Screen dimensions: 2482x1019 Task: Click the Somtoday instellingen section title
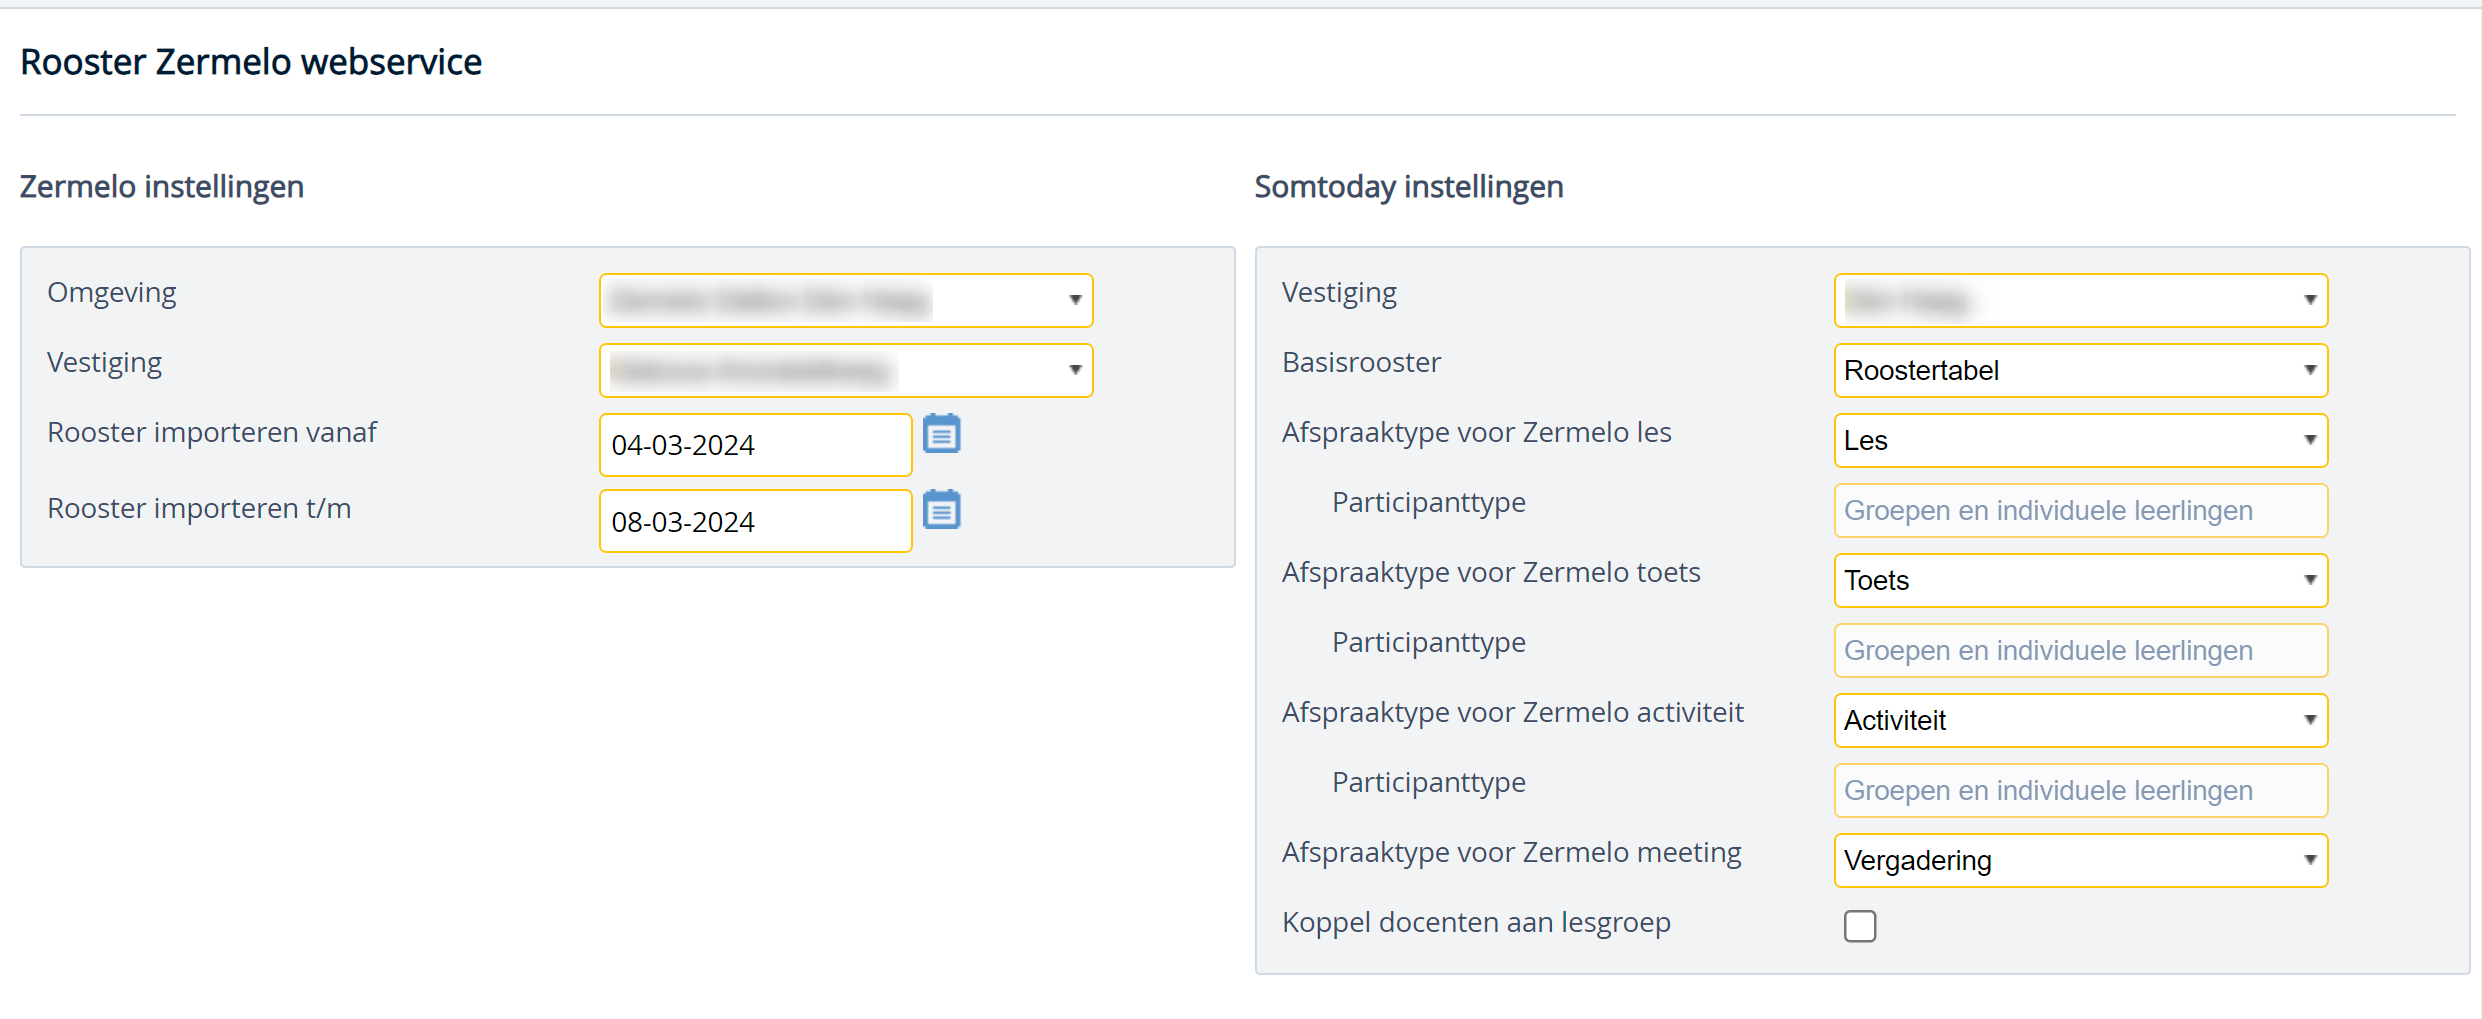1409,187
